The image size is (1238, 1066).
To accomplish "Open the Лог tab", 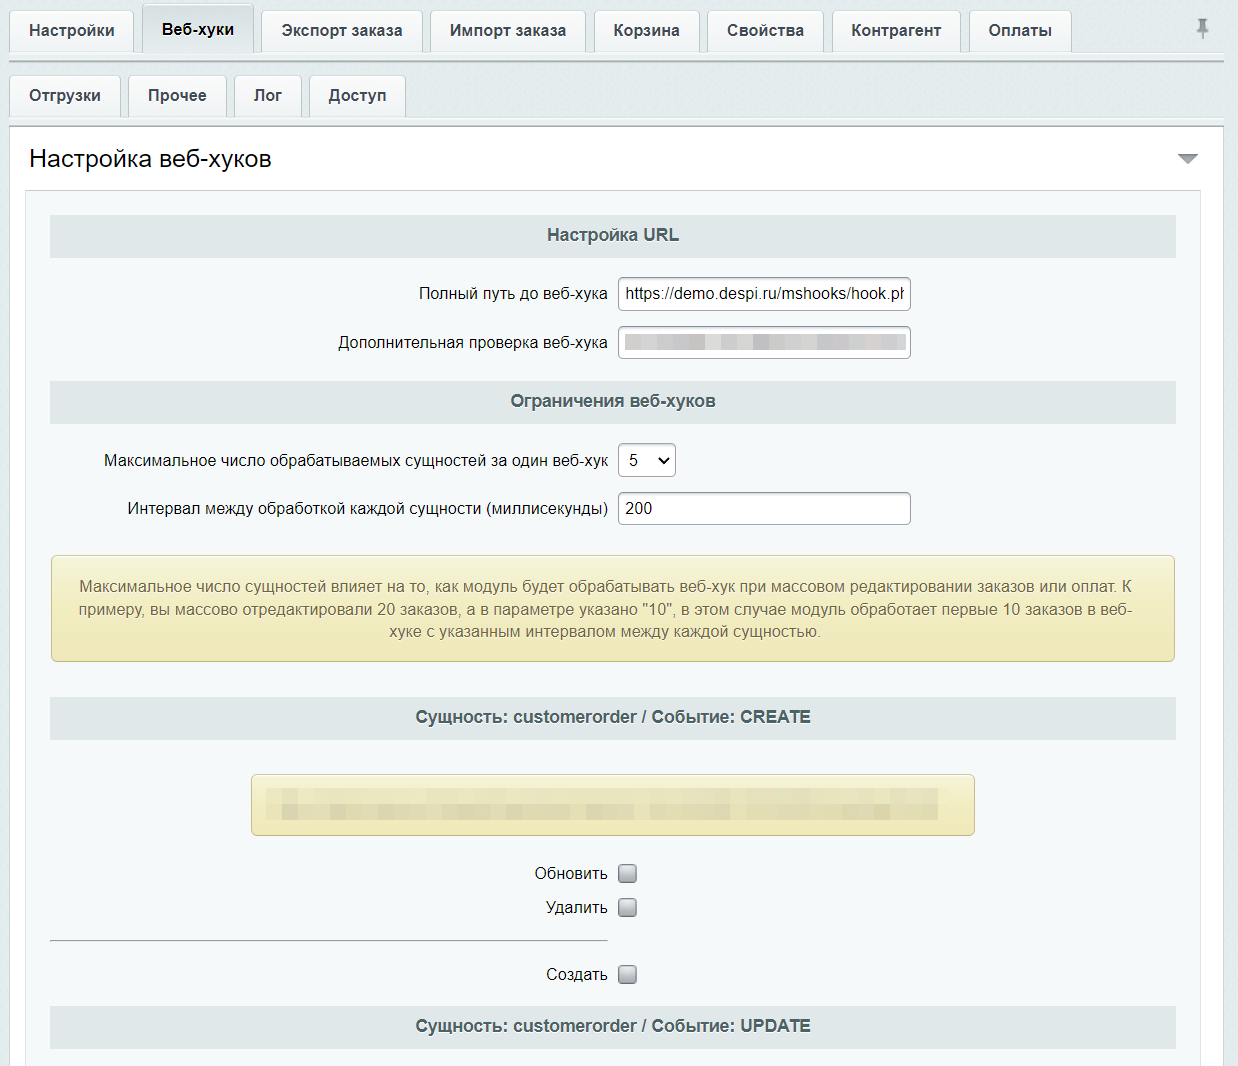I will 268,96.
